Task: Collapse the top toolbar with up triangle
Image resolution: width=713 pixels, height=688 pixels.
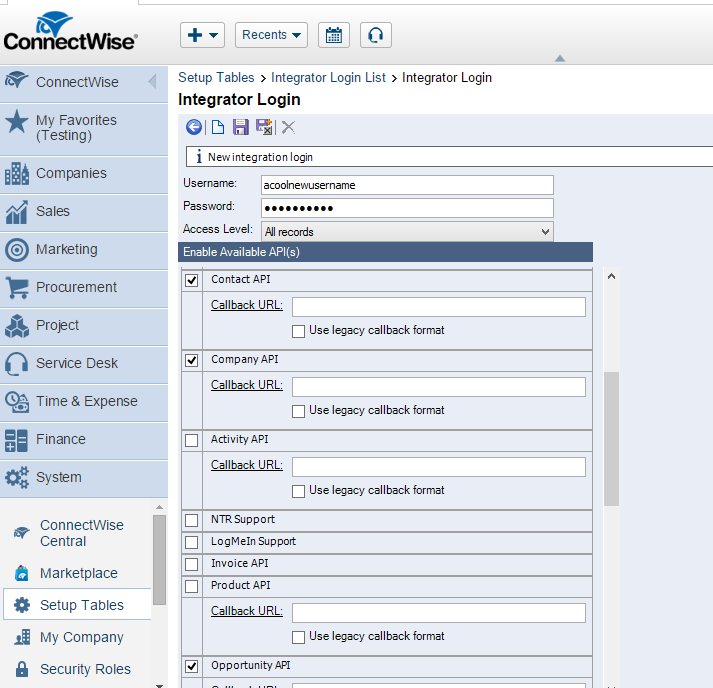Action: [x=560, y=58]
